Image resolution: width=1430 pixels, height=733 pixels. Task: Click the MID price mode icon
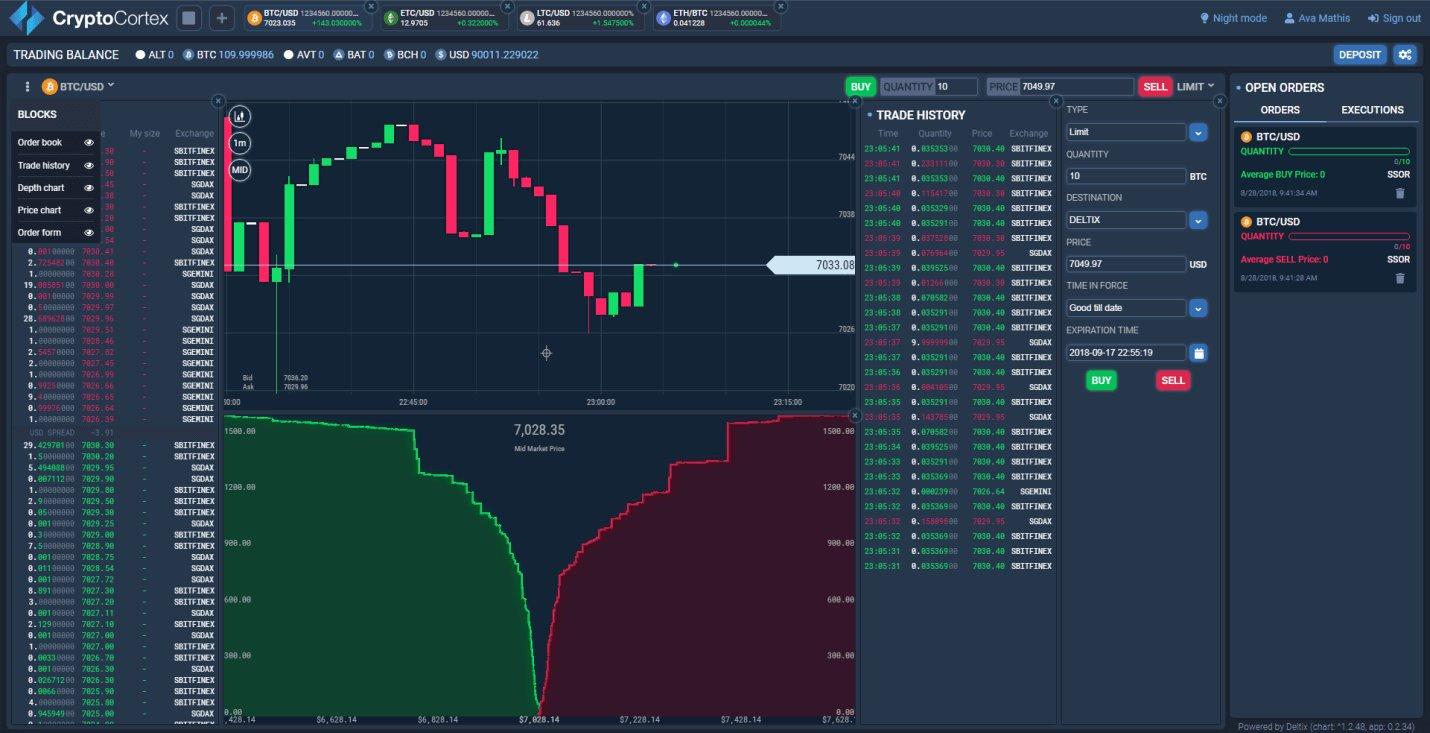238,170
